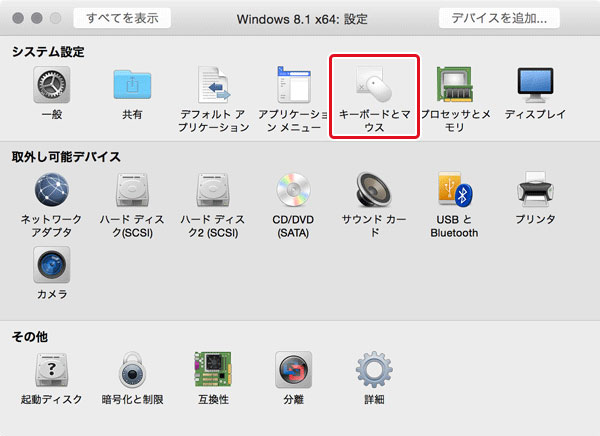
Task: Open 分離 isolation settings
Action: 293,370
